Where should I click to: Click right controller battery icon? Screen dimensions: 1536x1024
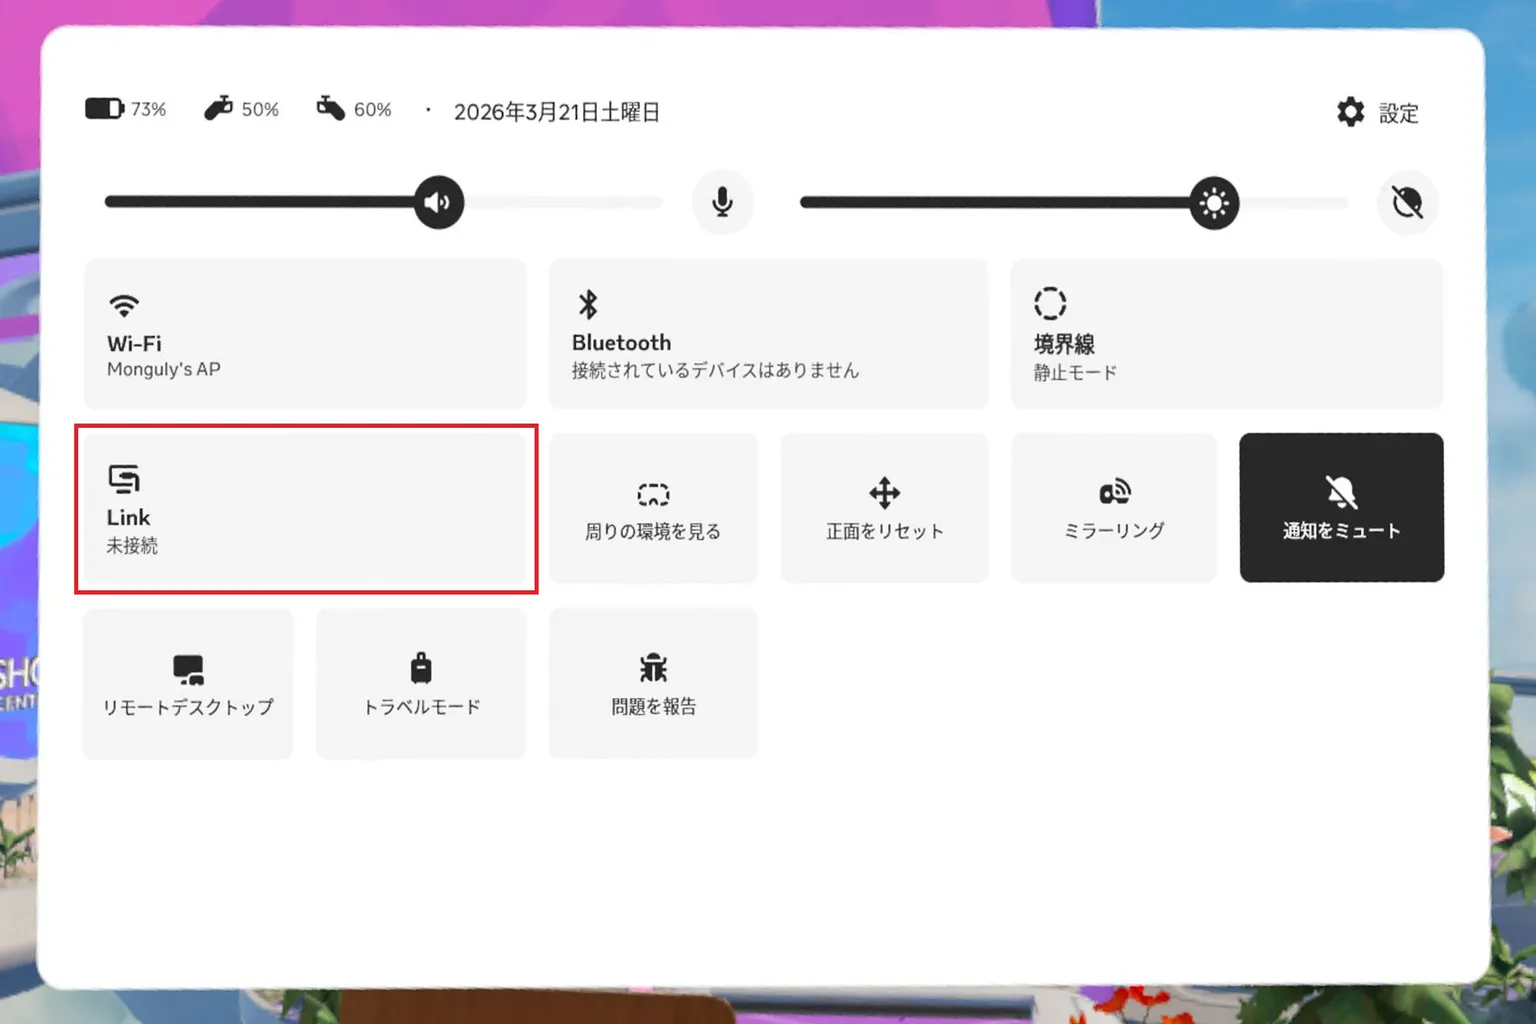331,108
